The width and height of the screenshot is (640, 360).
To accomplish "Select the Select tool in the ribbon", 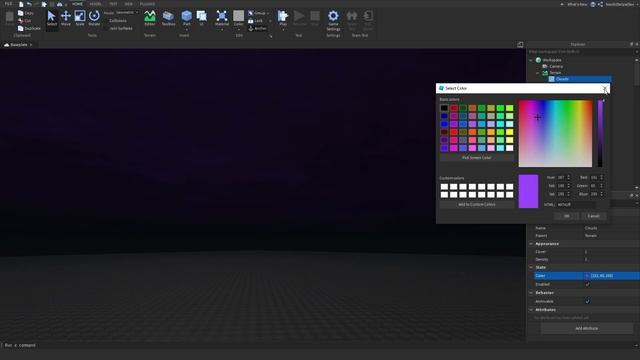I will tap(51, 18).
